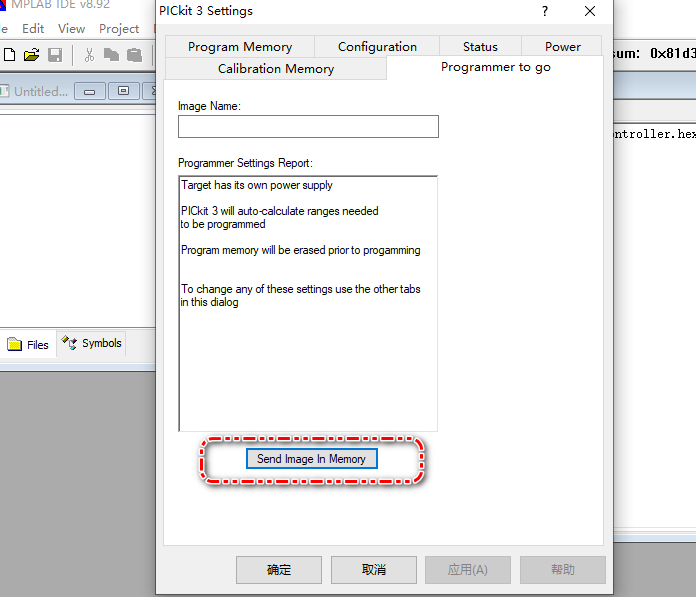
Task: Click the Image Name label
Action: [x=210, y=106]
